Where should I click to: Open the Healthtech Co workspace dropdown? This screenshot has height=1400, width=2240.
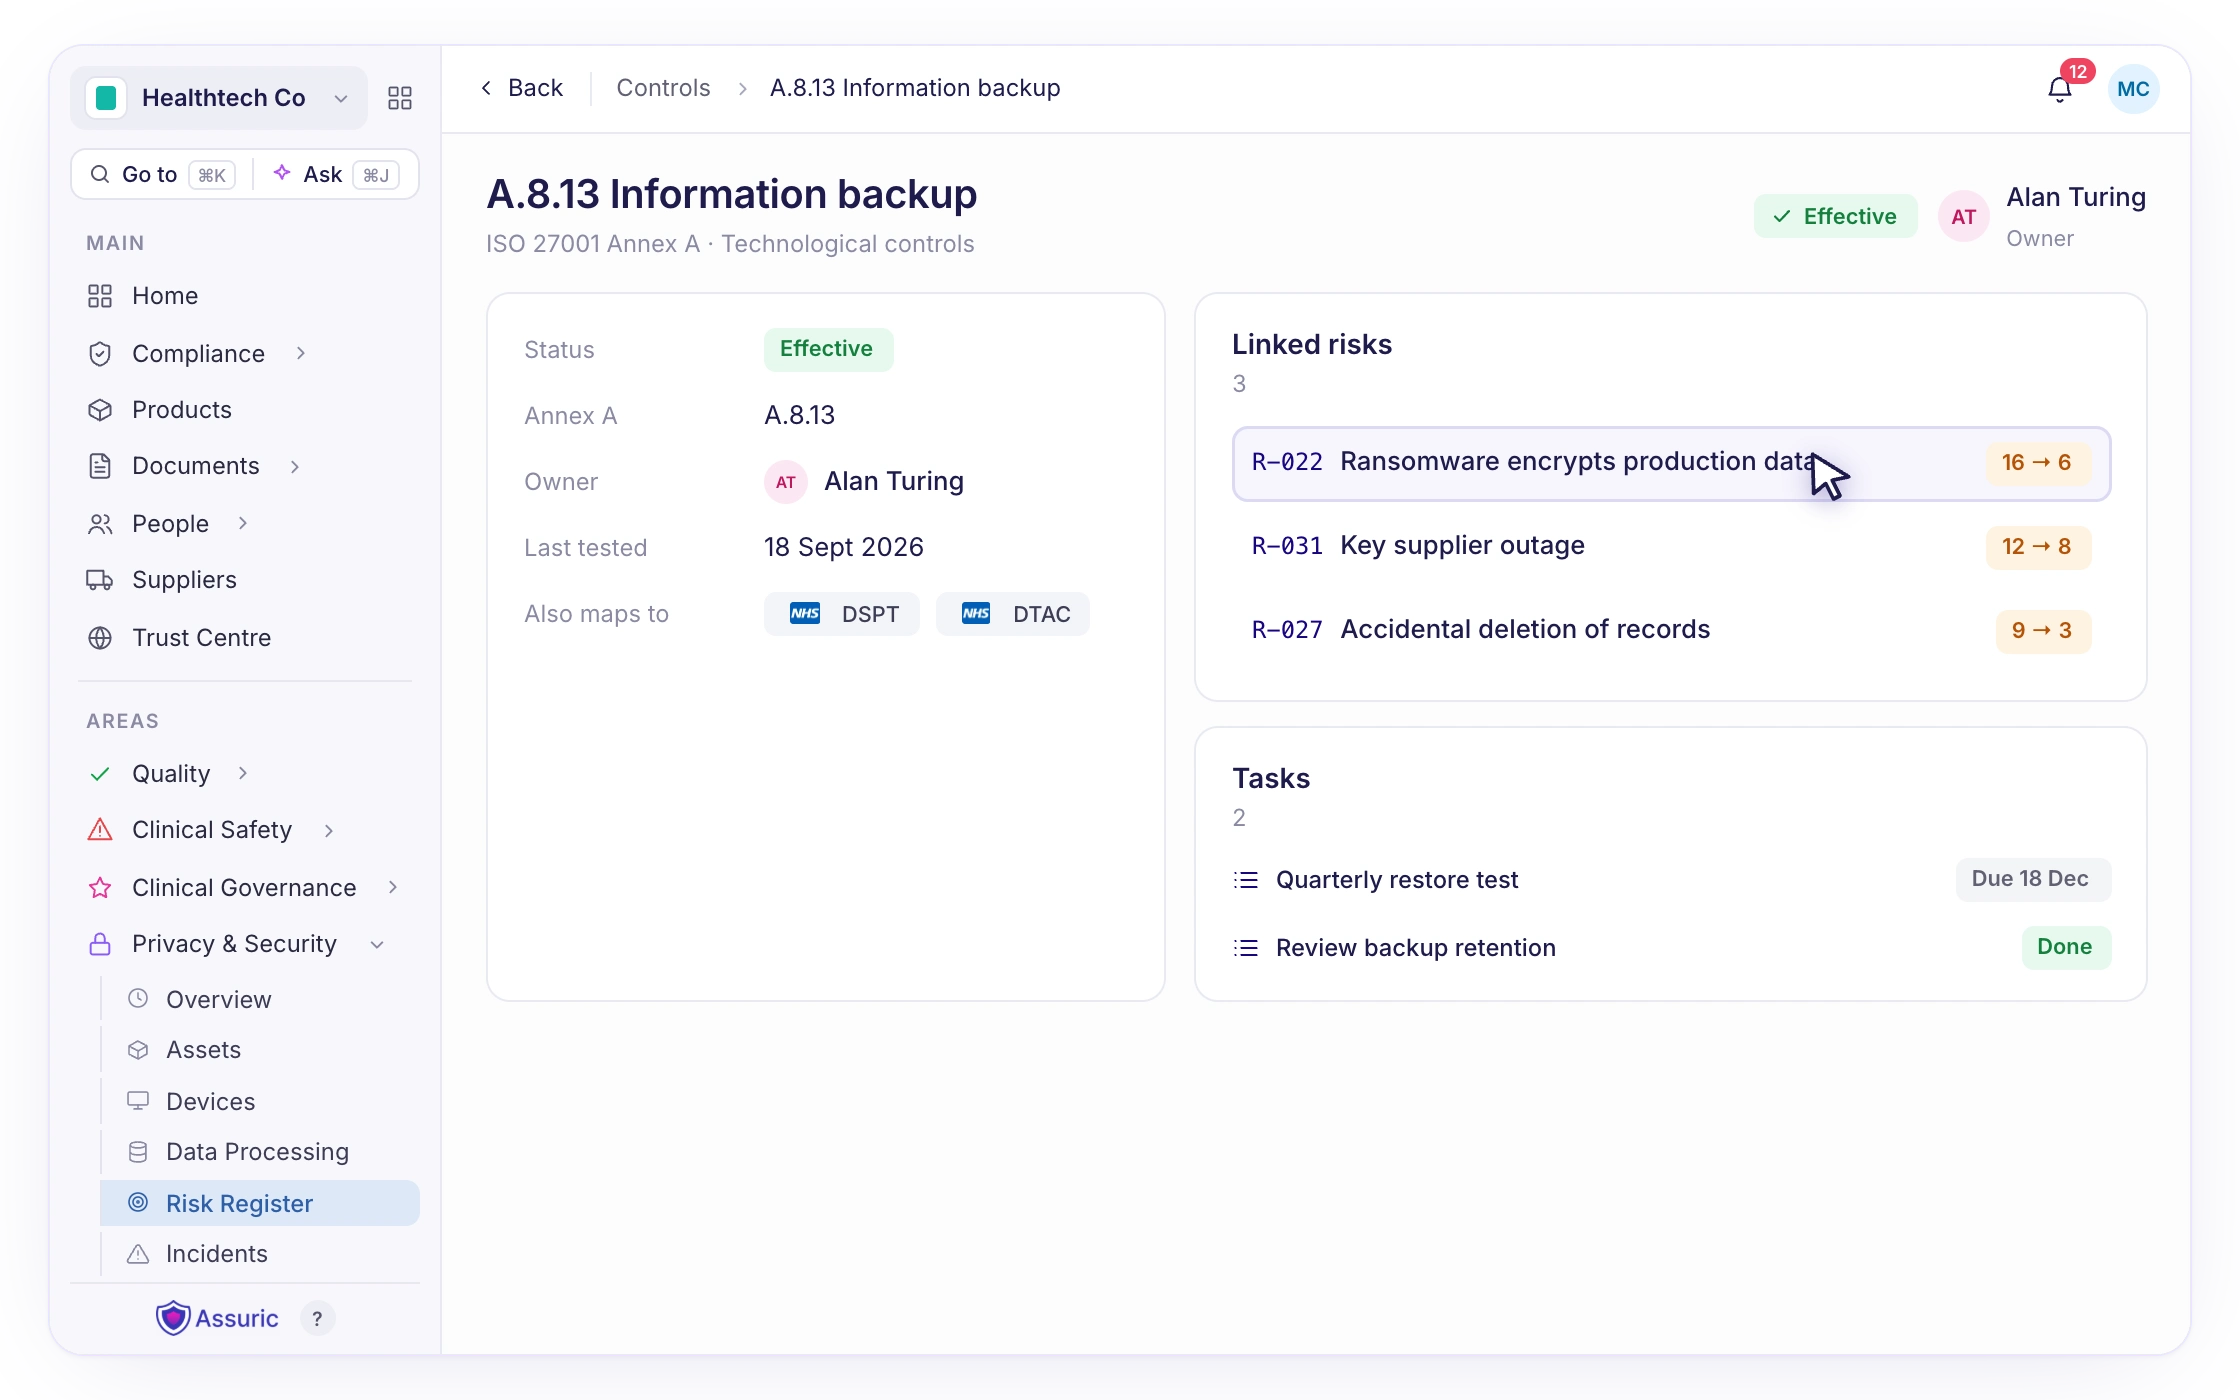click(x=219, y=98)
